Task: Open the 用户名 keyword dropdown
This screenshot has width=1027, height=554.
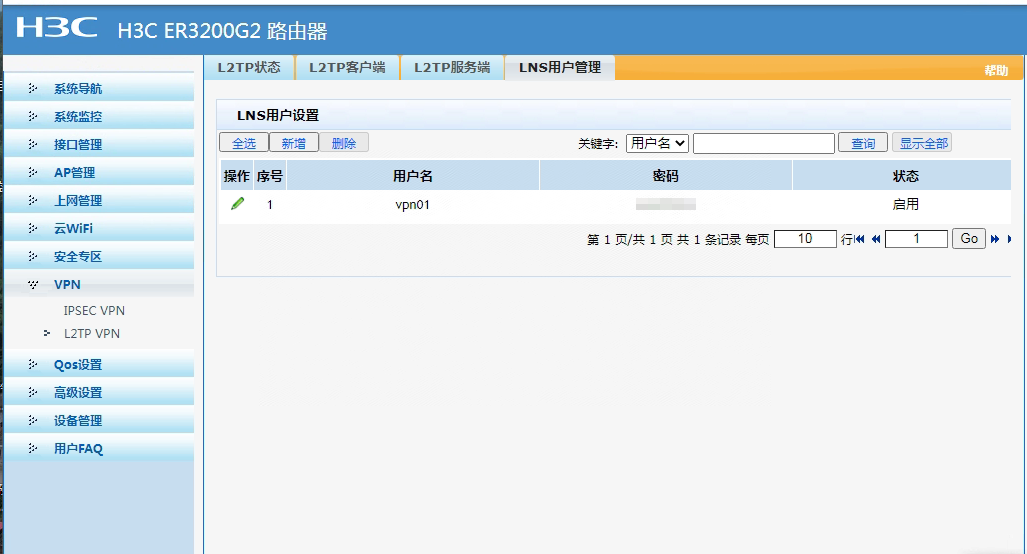Action: pyautogui.click(x=657, y=143)
